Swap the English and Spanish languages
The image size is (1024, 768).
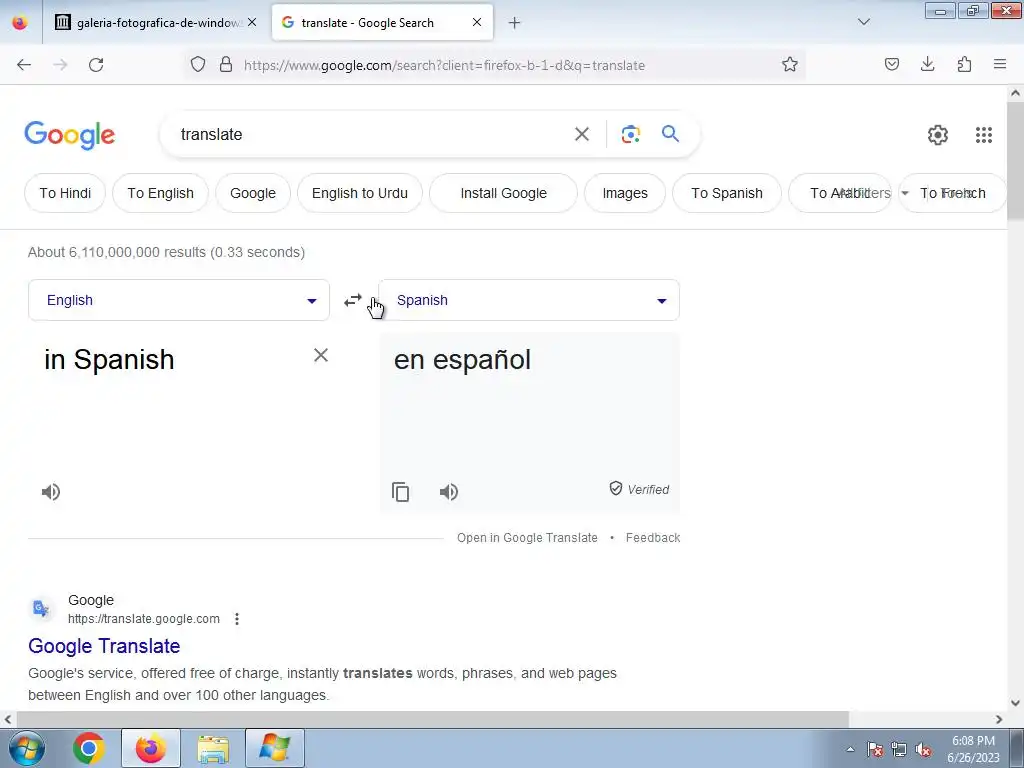point(353,300)
